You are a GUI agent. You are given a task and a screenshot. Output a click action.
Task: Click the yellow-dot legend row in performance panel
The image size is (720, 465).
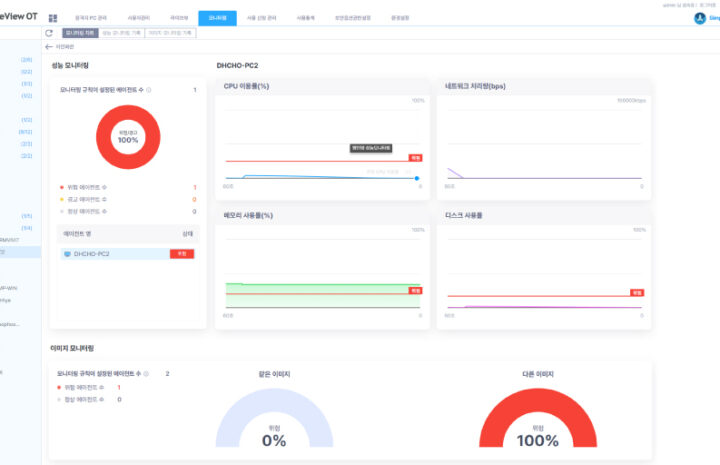[x=128, y=199]
